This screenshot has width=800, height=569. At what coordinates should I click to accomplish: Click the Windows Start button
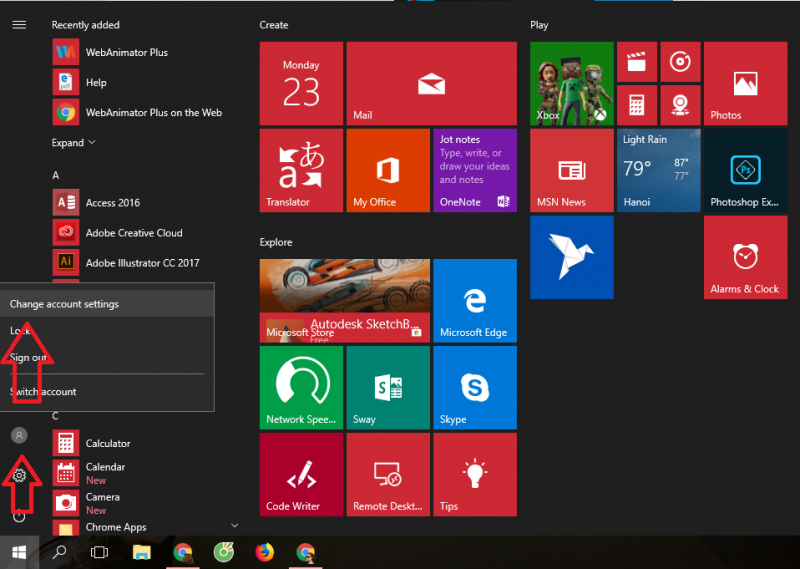pyautogui.click(x=19, y=552)
